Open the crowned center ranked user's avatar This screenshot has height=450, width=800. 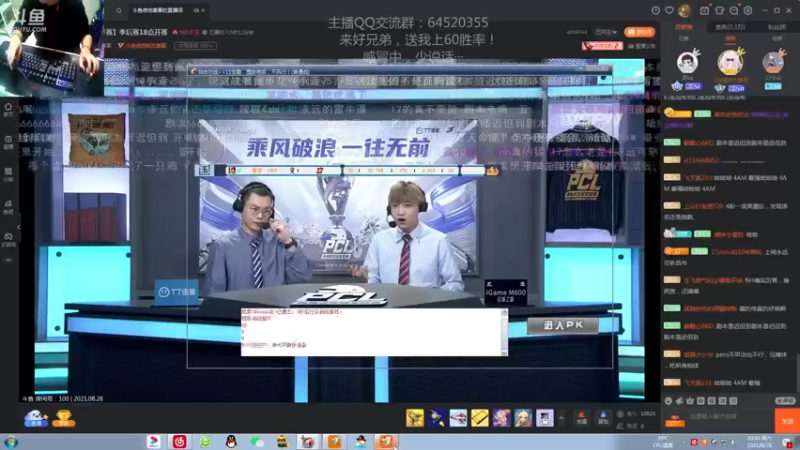pyautogui.click(x=730, y=62)
